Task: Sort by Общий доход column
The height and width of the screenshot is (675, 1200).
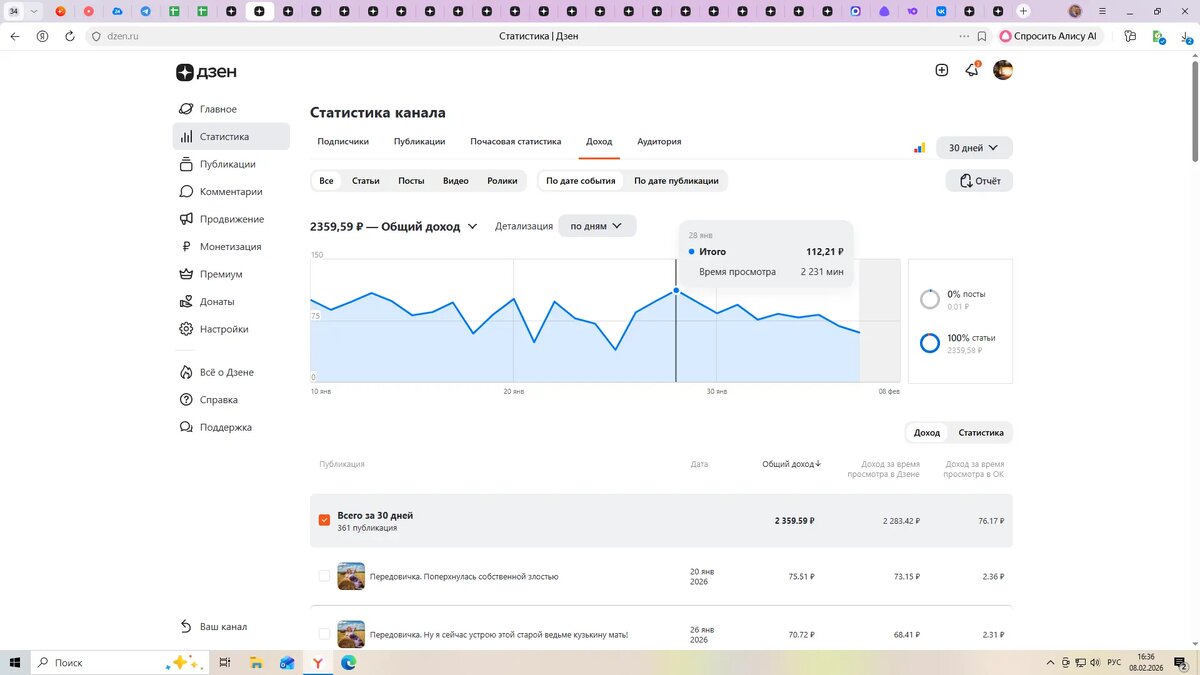Action: click(791, 464)
